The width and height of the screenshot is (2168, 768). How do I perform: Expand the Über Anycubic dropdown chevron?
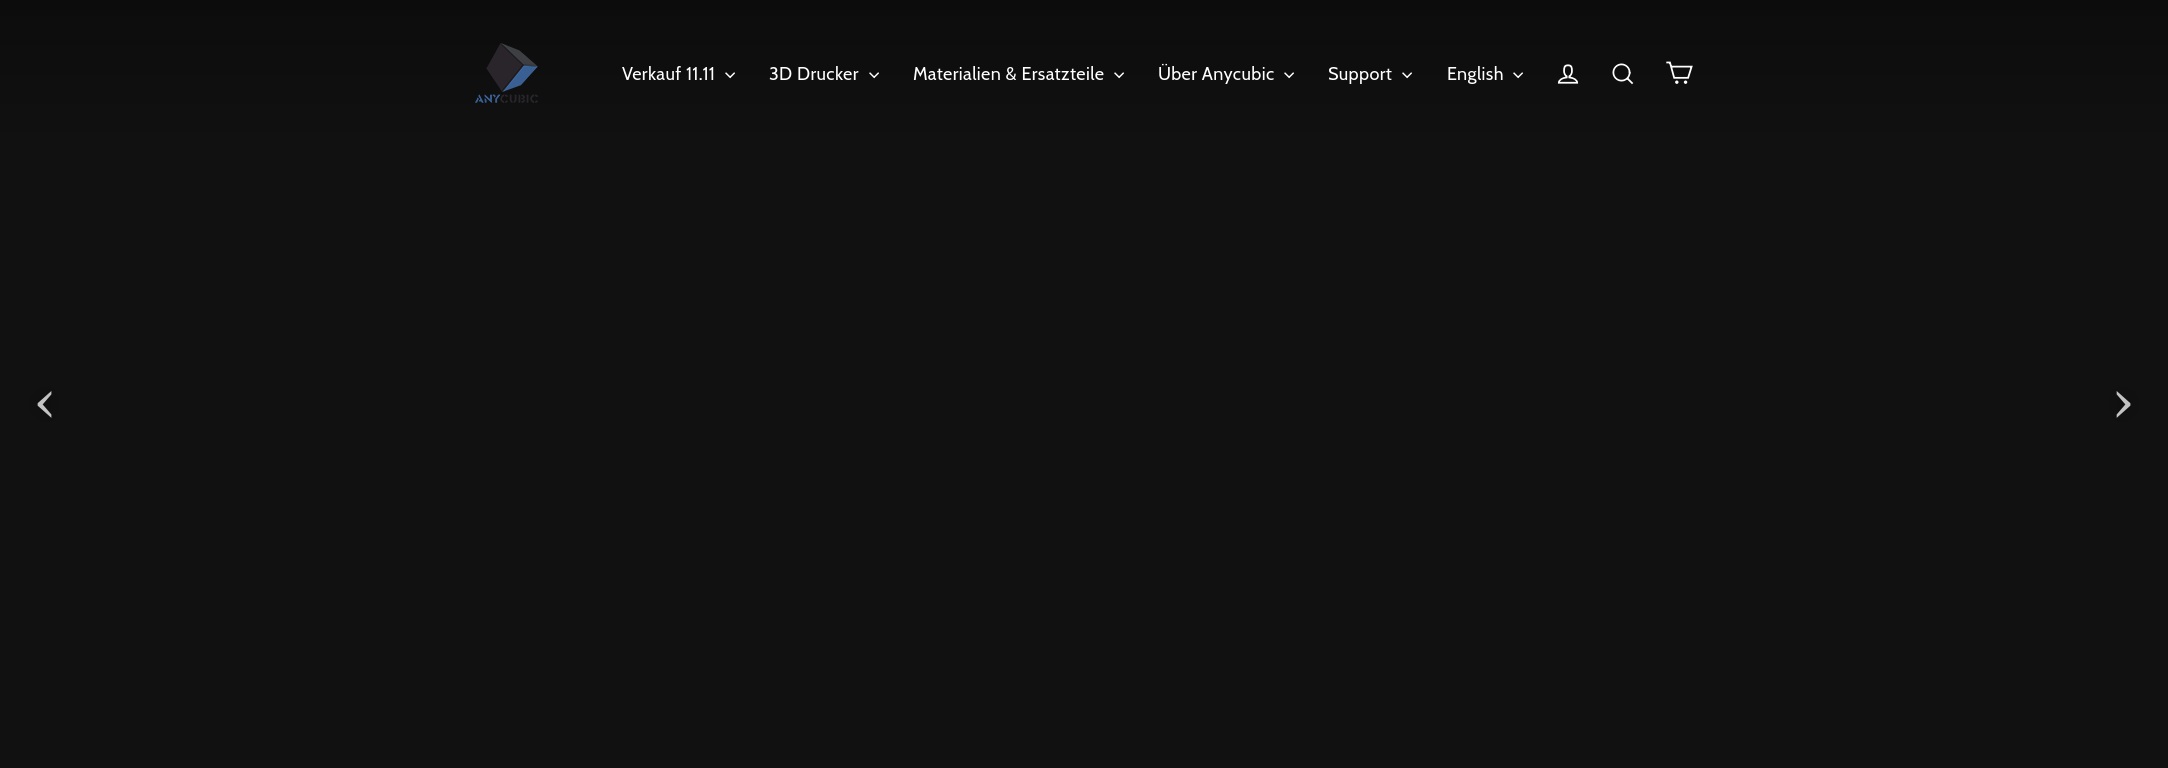pos(1289,75)
